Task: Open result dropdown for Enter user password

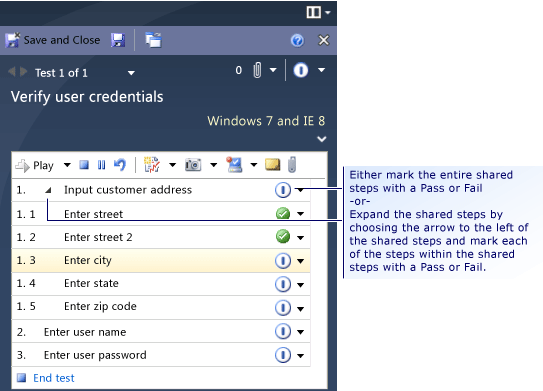Action: click(x=300, y=355)
